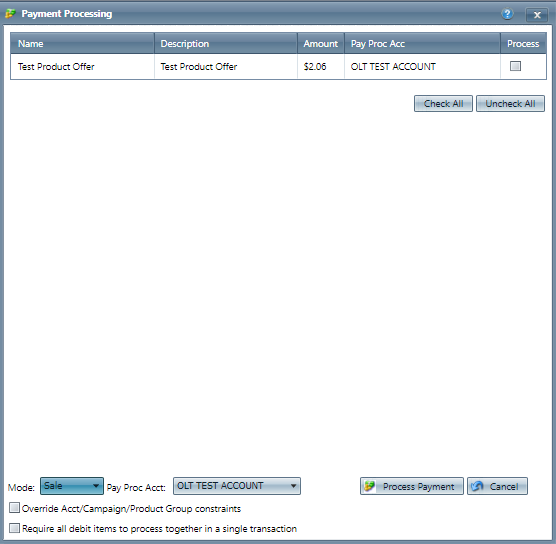Open the Mode dropdown showing Sale

click(x=72, y=486)
